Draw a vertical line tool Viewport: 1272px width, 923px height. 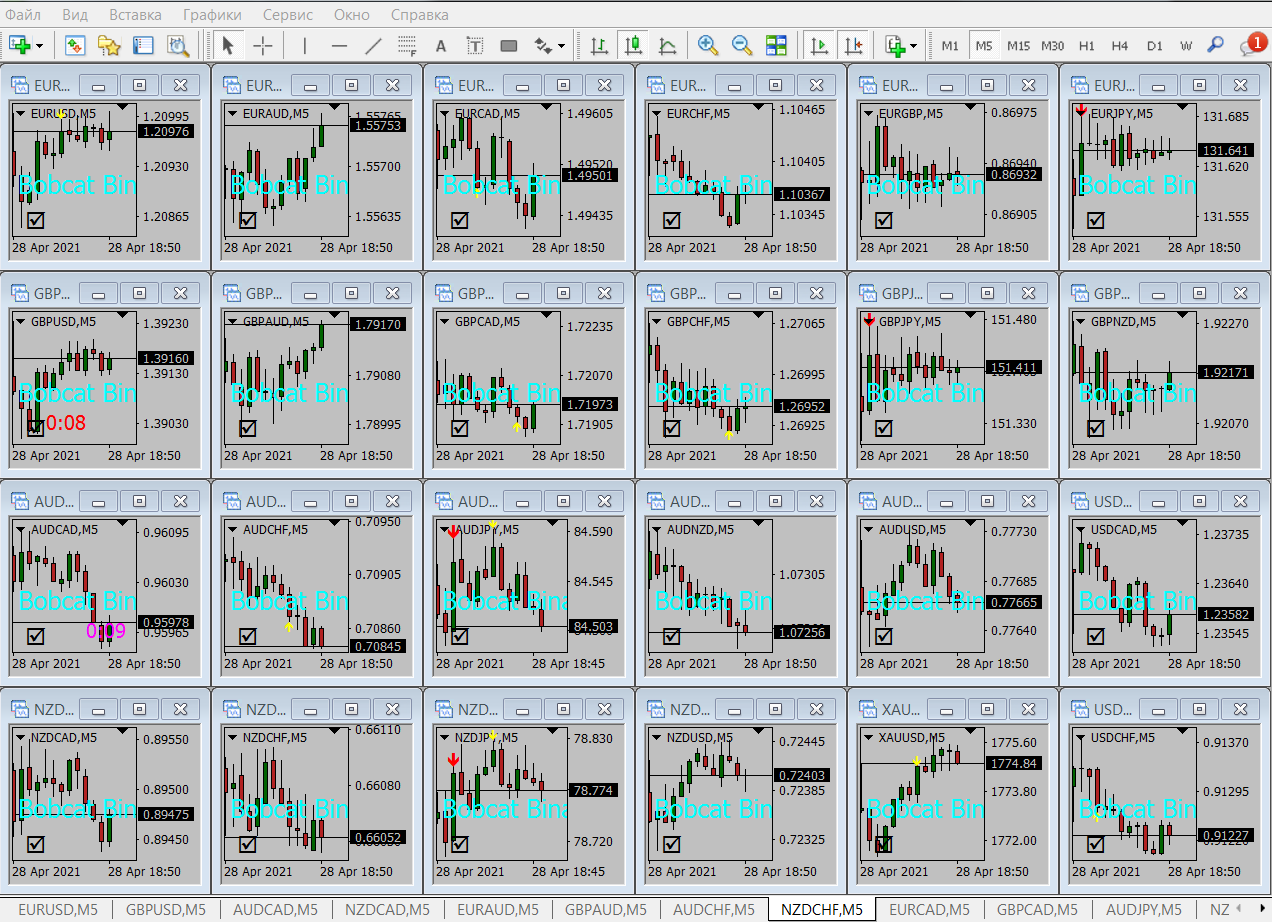[305, 45]
